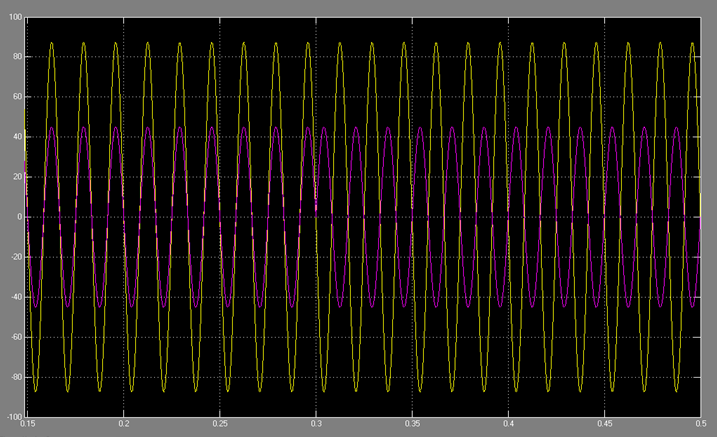Click the y-axis tick label 20
This screenshot has width=717, height=437.
coord(17,177)
